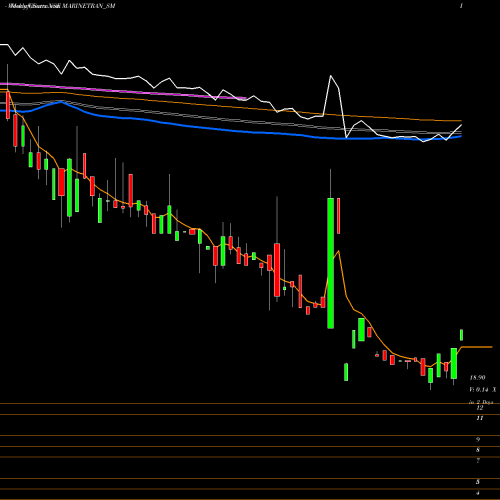Click the tallest green candlestick body
The width and height of the screenshot is (500, 500).
point(330,263)
